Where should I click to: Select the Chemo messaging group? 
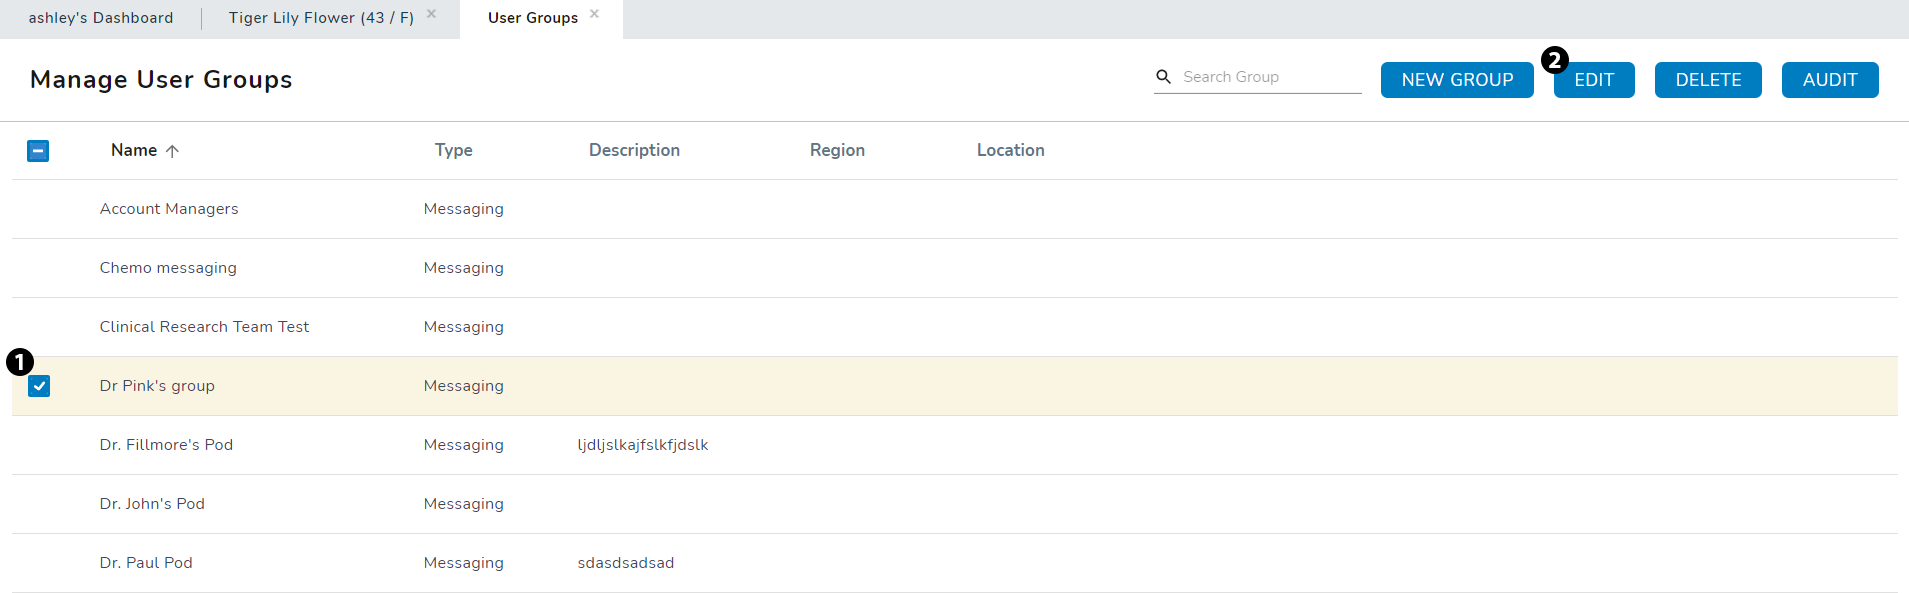pyautogui.click(x=168, y=268)
